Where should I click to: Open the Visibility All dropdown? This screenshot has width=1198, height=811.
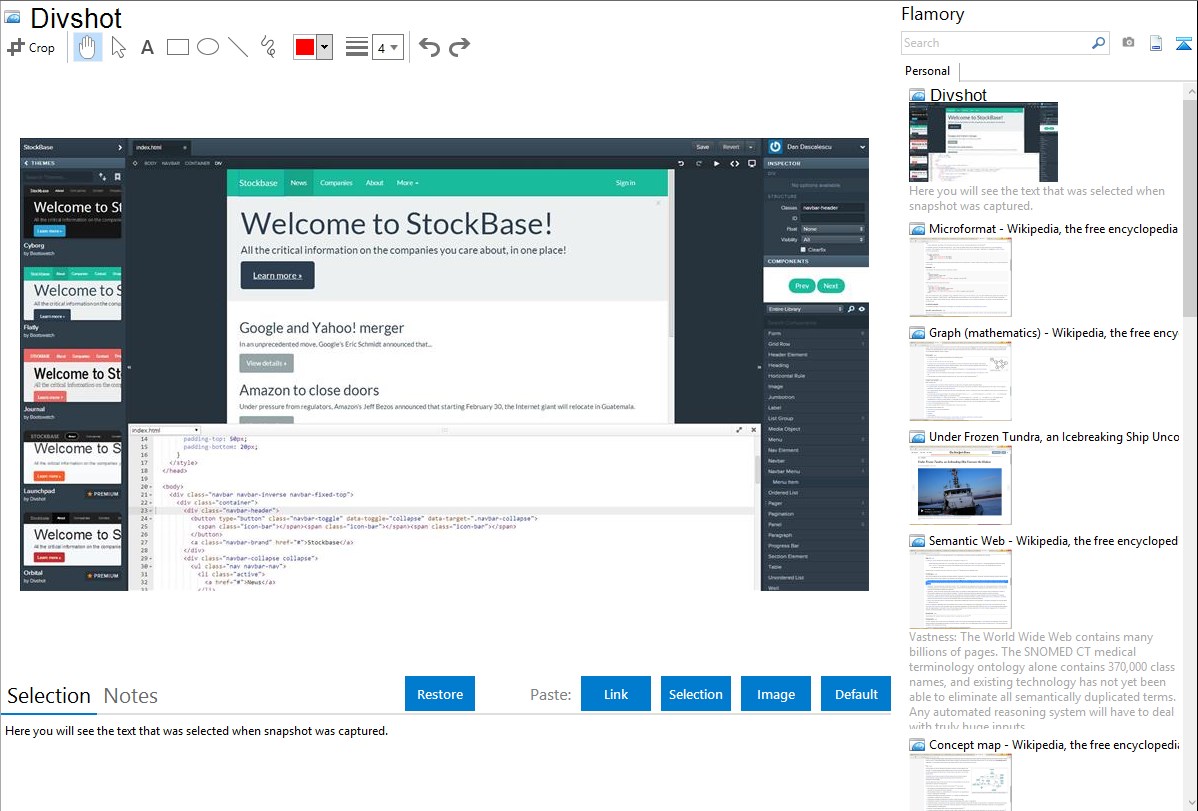pos(833,239)
